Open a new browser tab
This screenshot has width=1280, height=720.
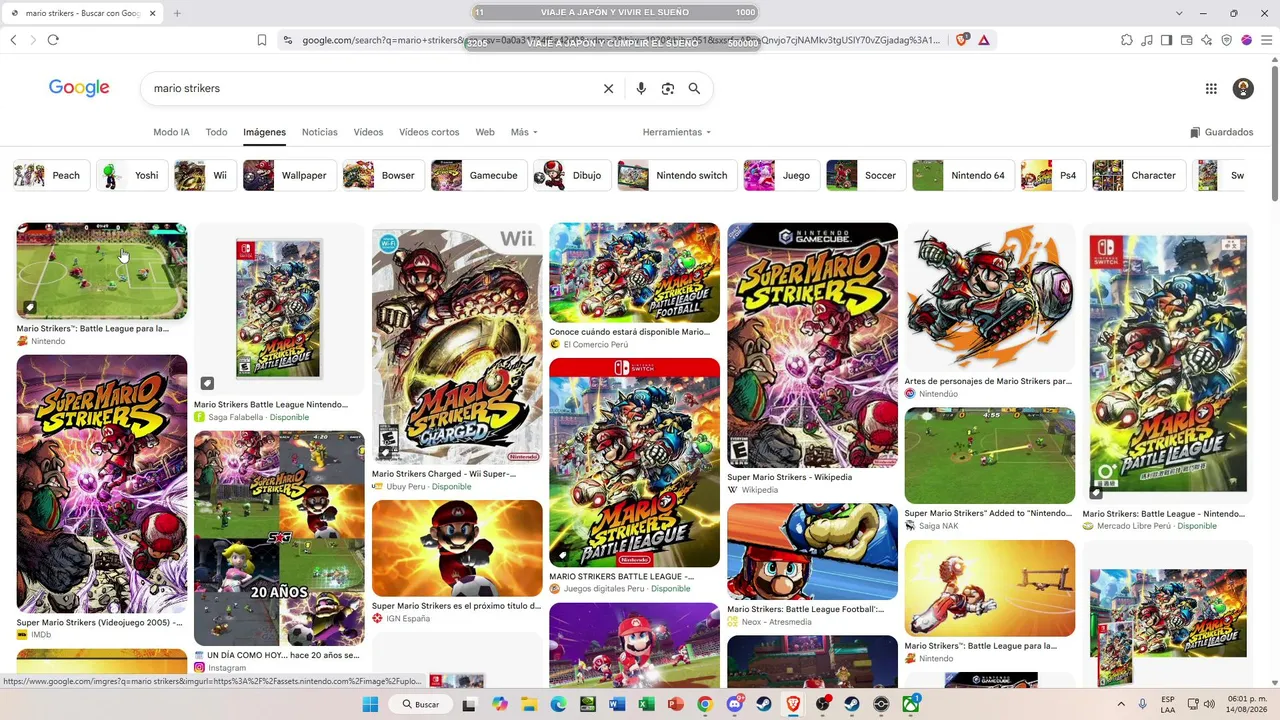177,13
